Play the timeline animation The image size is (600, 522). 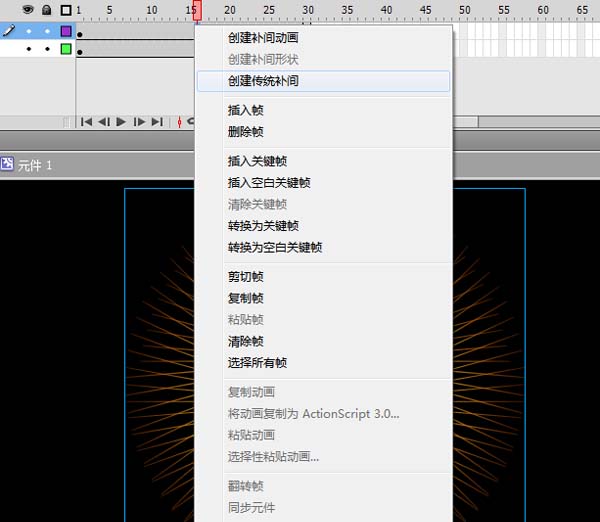coord(121,122)
